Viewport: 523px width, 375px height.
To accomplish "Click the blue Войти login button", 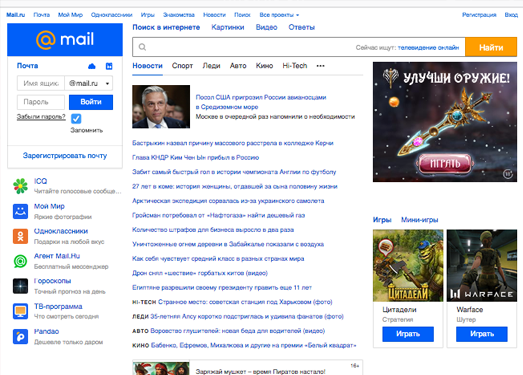I will (91, 102).
